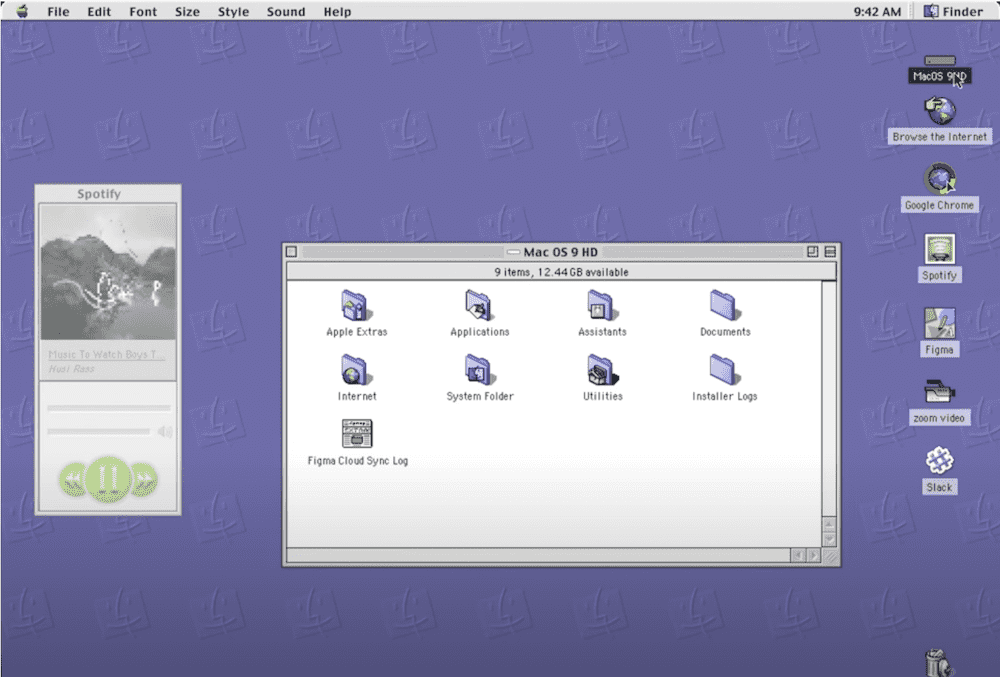Open the Font menu
This screenshot has height=677, width=1000.
143,11
